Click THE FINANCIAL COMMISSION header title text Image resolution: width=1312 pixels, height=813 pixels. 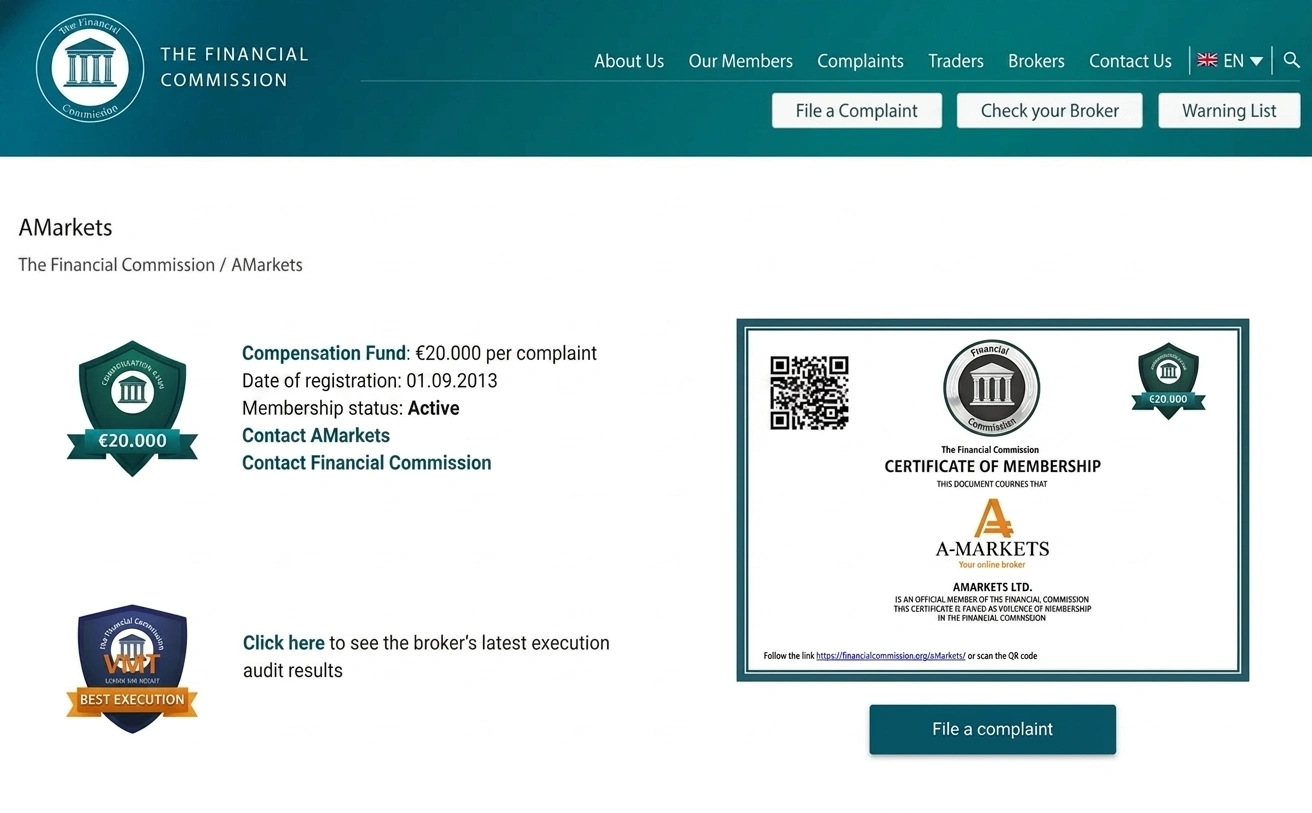(x=235, y=67)
